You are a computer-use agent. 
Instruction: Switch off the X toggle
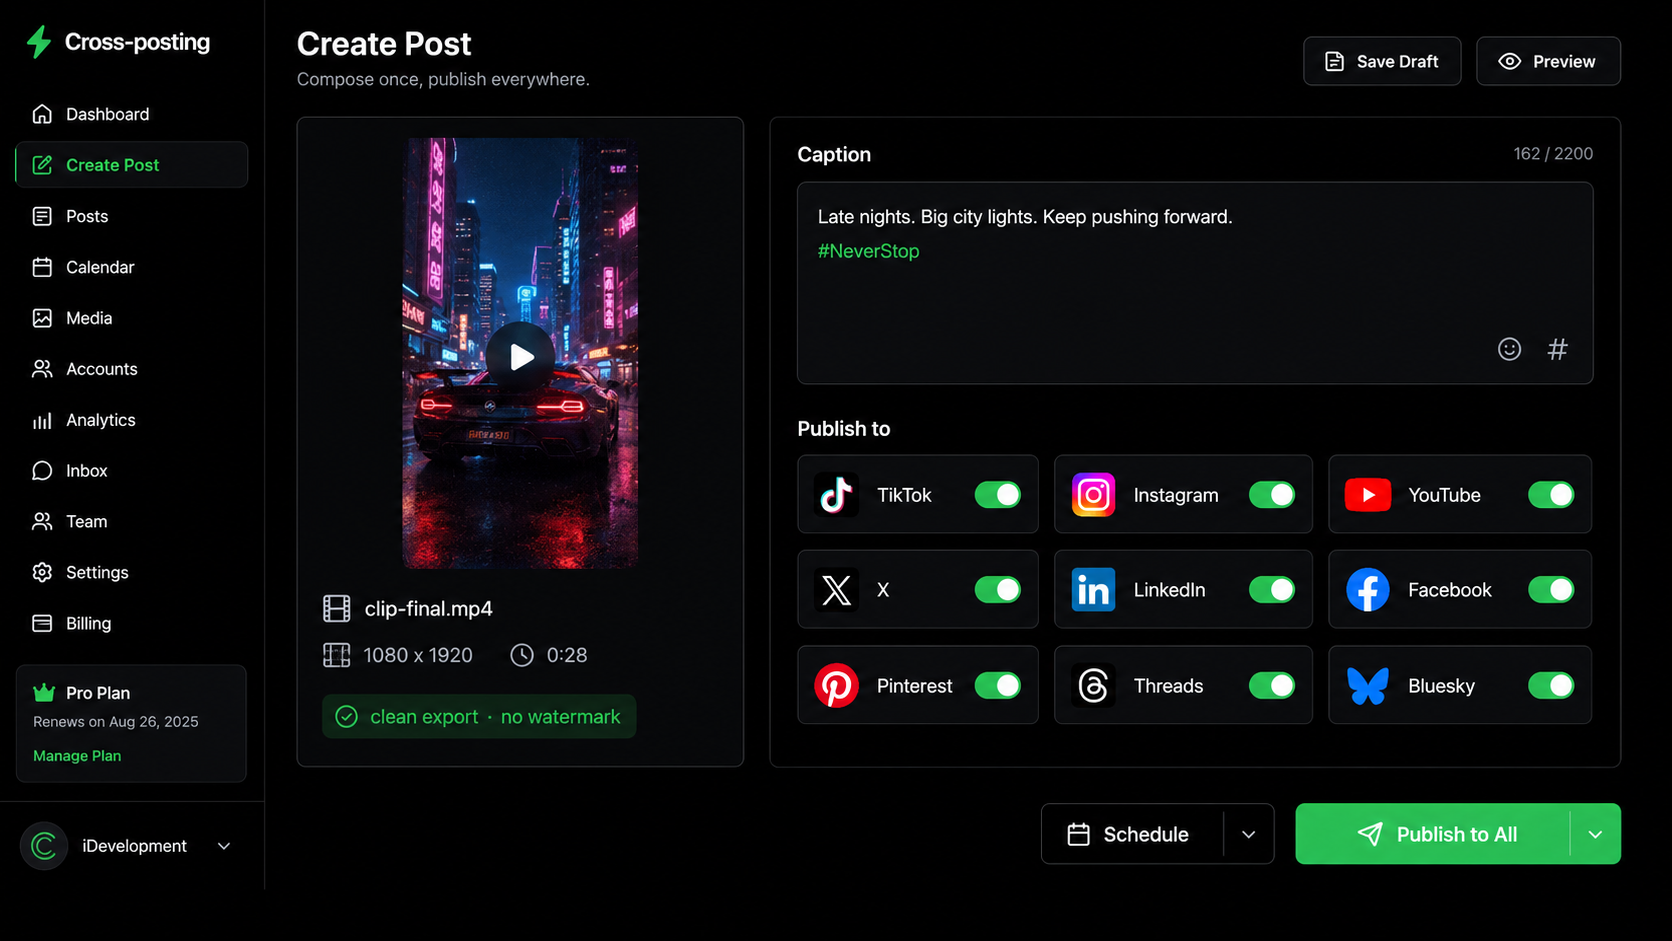point(997,590)
